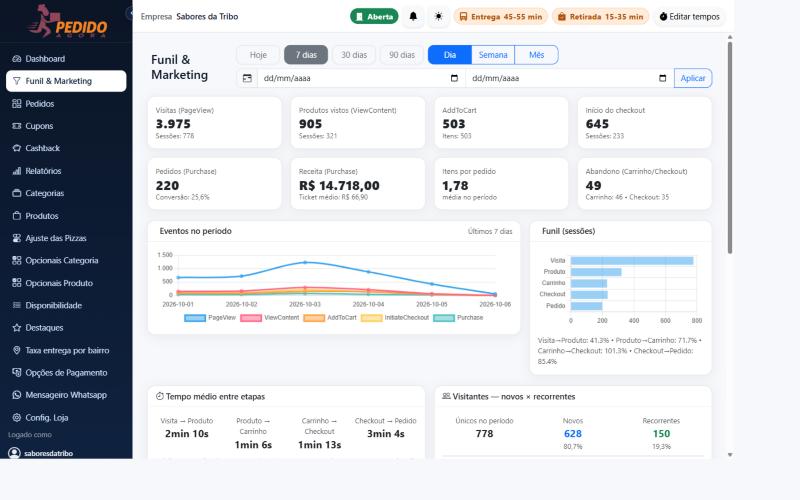
Task: Click the Disponibilidade list icon
Action: 17,306
